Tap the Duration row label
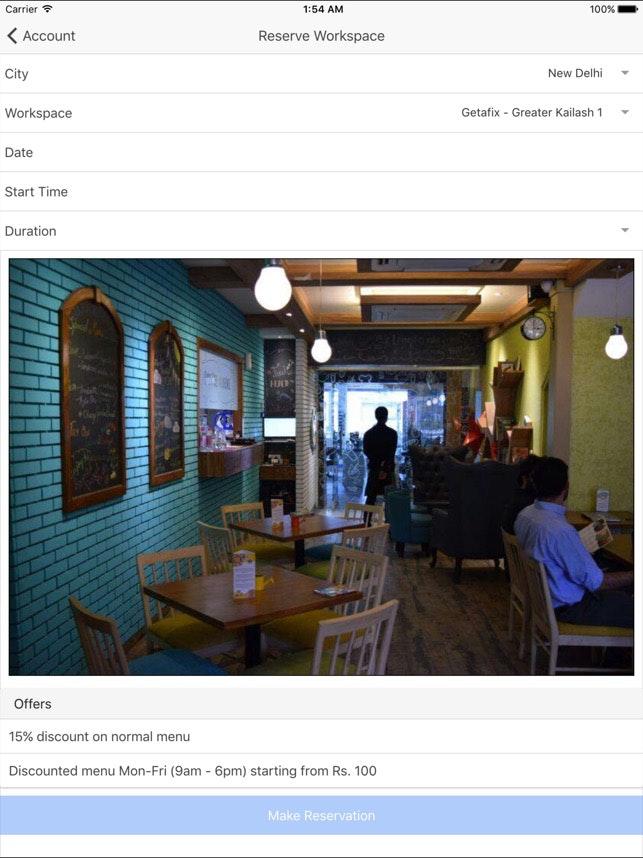Viewport: 643px width, 858px height. pos(31,231)
